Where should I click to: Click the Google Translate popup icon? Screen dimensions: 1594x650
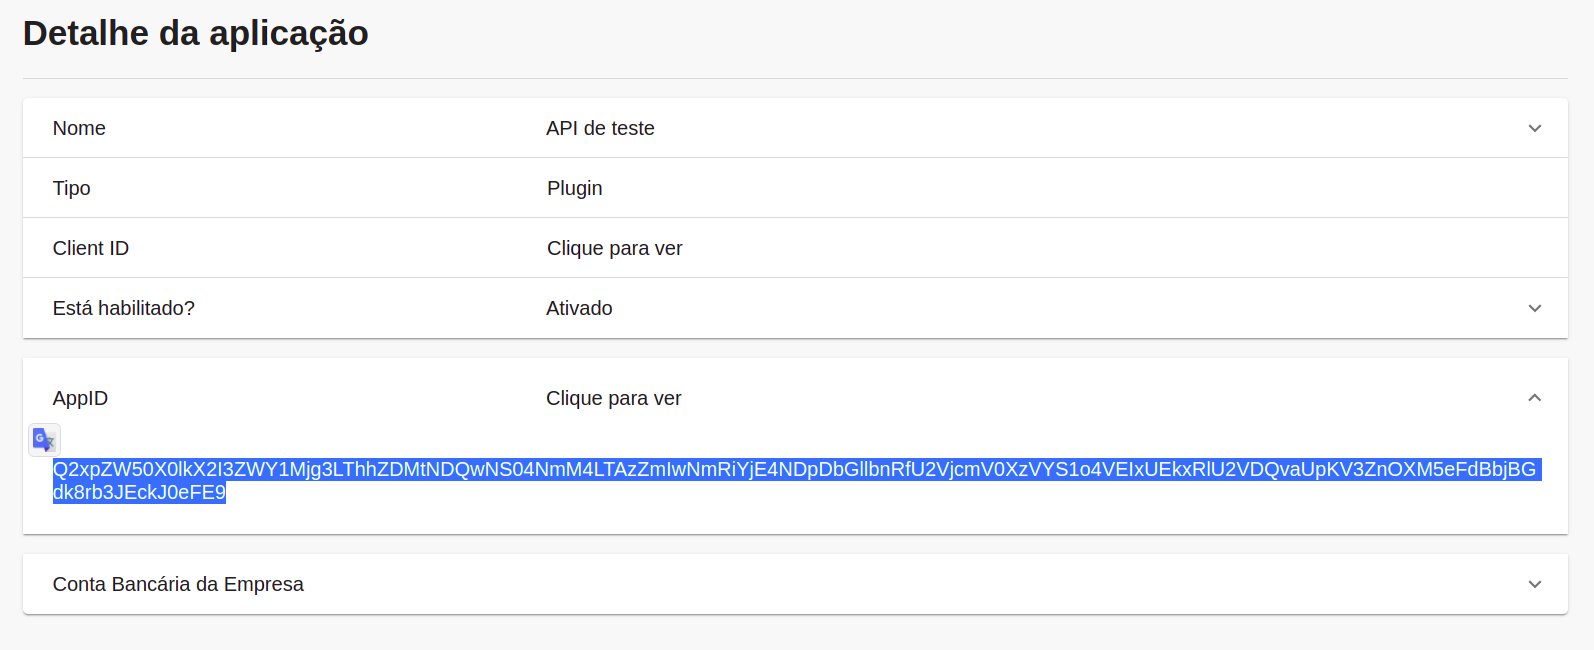[44, 440]
